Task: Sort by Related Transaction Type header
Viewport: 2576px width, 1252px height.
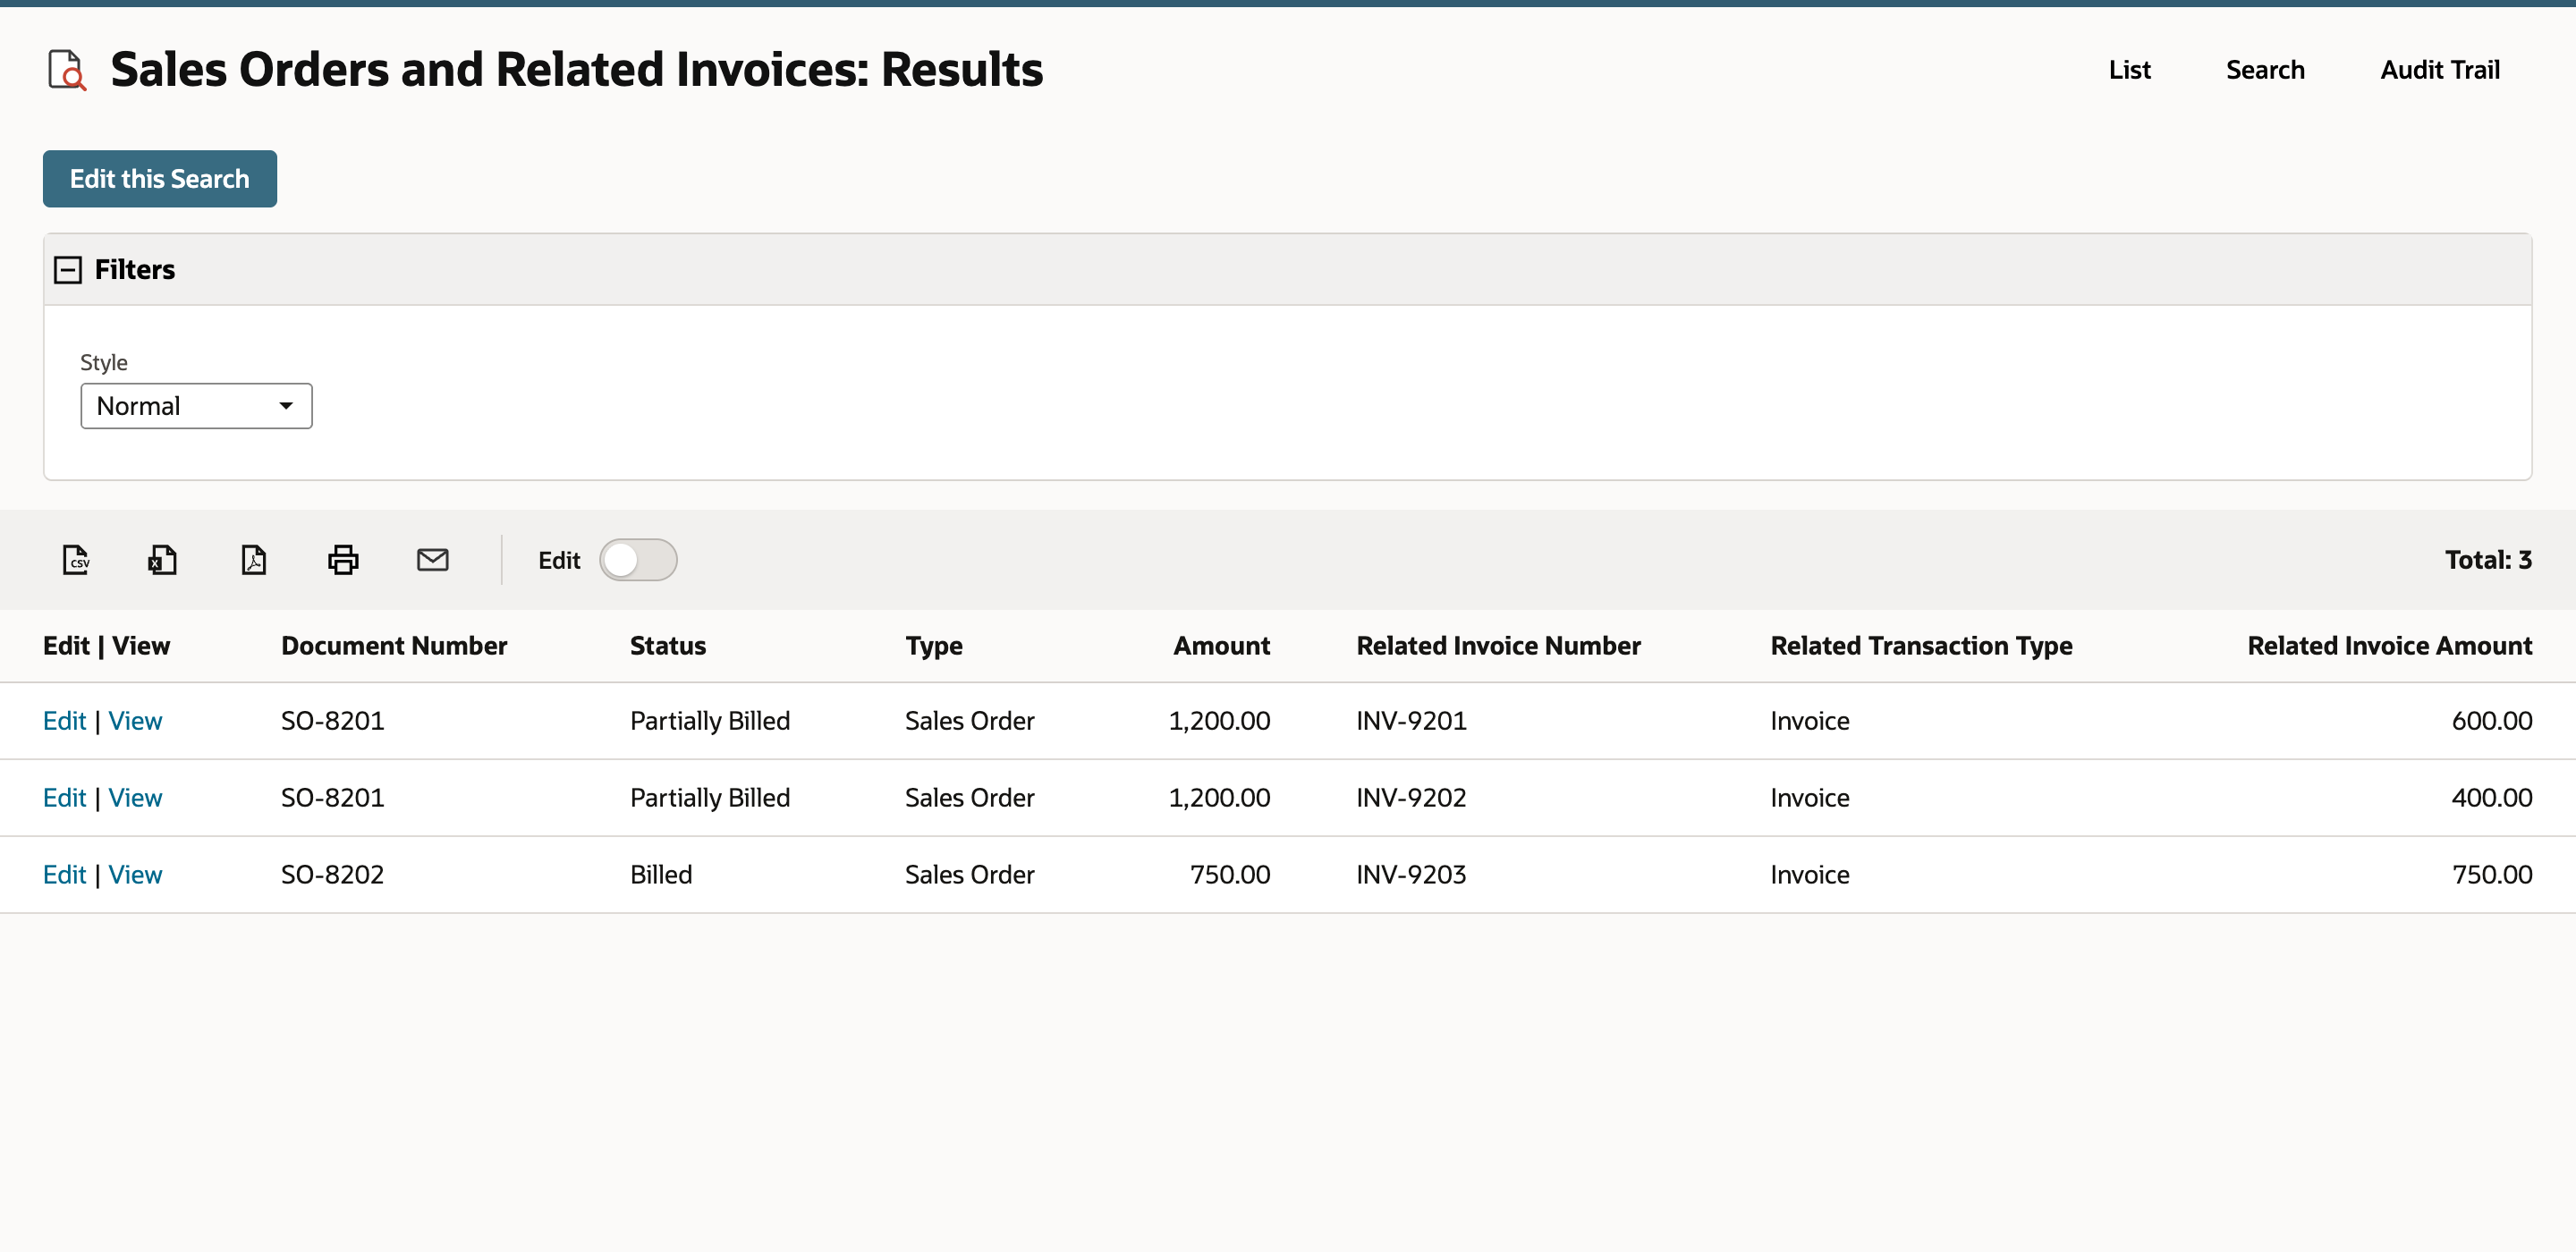Action: 1921,647
